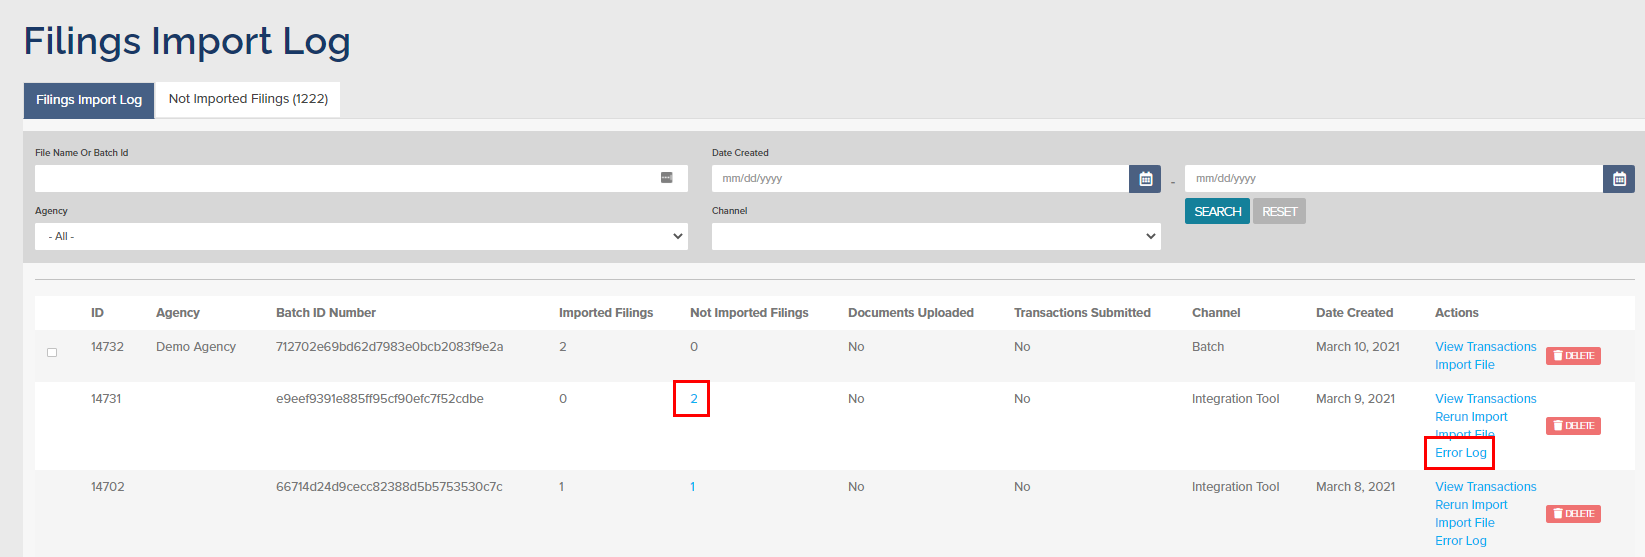Image resolution: width=1645 pixels, height=557 pixels.
Task: Switch to Not Imported Filings tab
Action: [x=248, y=99]
